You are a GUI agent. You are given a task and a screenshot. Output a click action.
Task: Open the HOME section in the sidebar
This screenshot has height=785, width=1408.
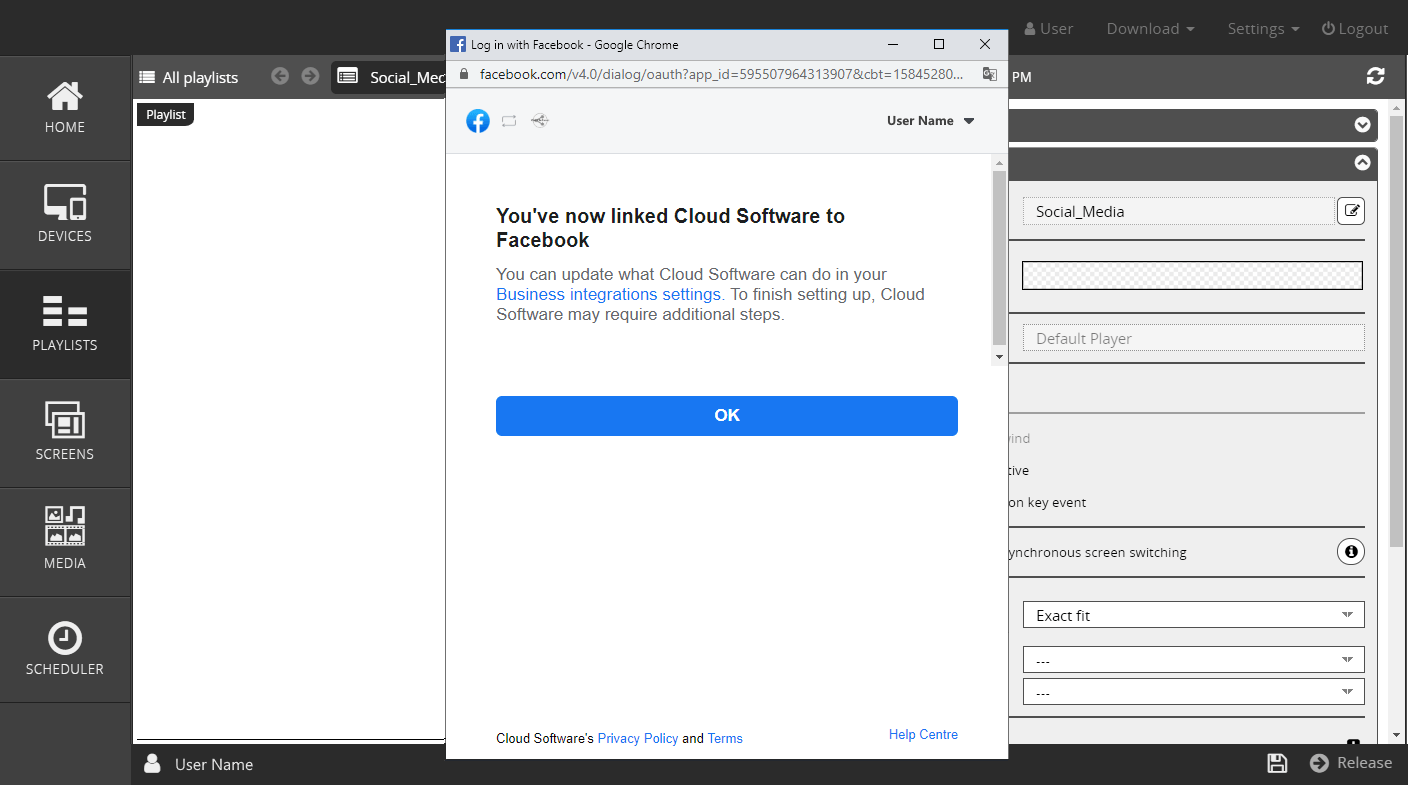[65, 108]
